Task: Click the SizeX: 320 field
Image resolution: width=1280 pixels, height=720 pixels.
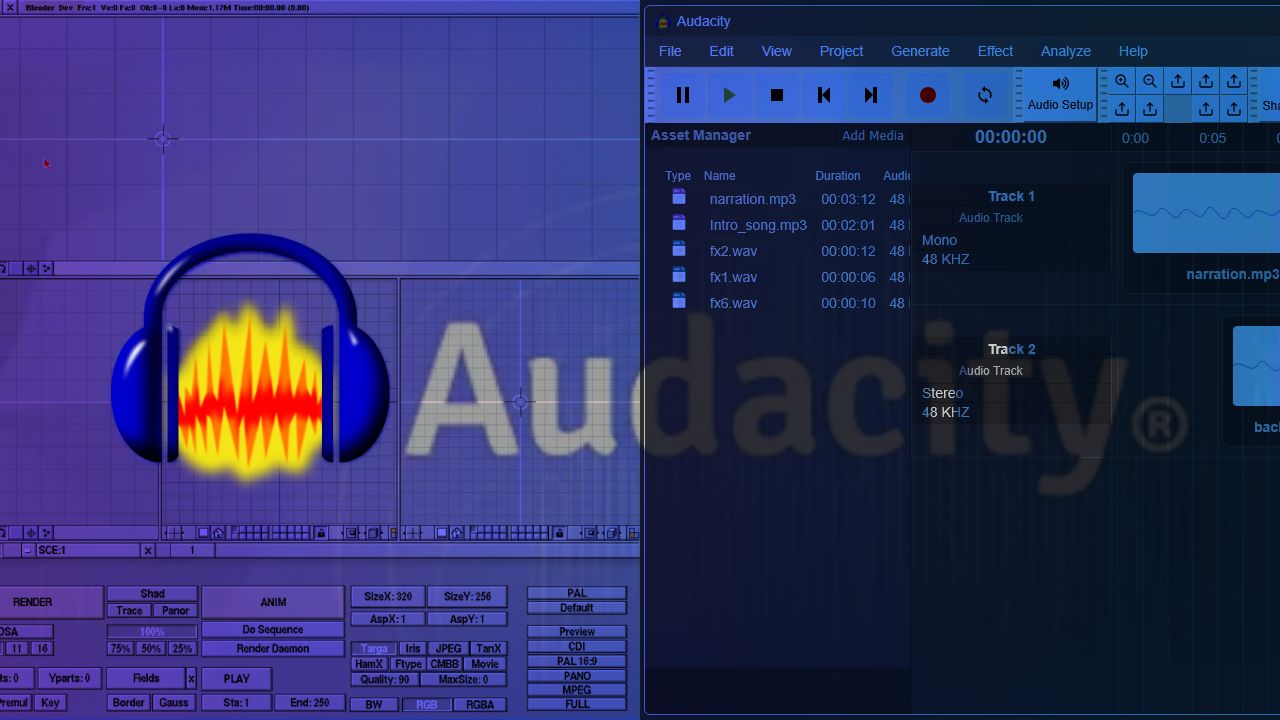Action: [388, 597]
